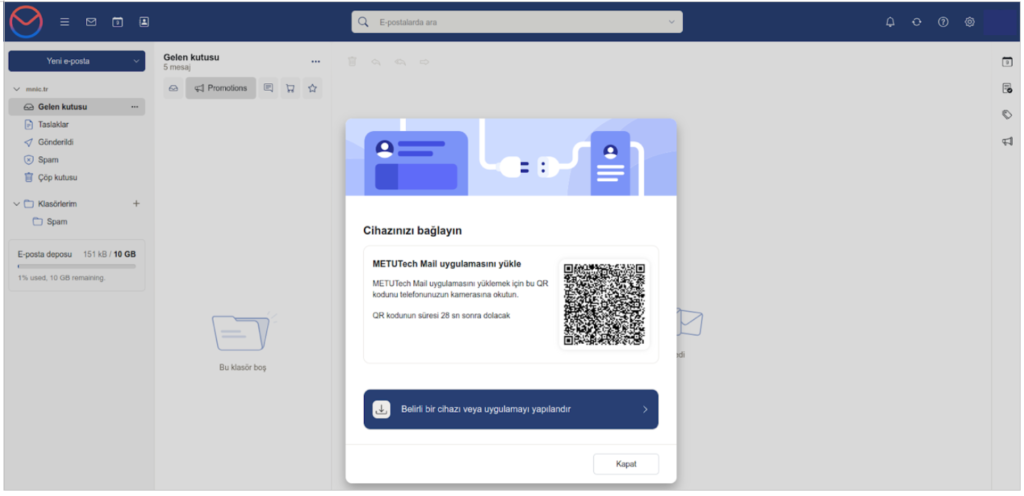Select the shopping cart tab
The width and height of the screenshot is (1024, 496).
point(290,88)
